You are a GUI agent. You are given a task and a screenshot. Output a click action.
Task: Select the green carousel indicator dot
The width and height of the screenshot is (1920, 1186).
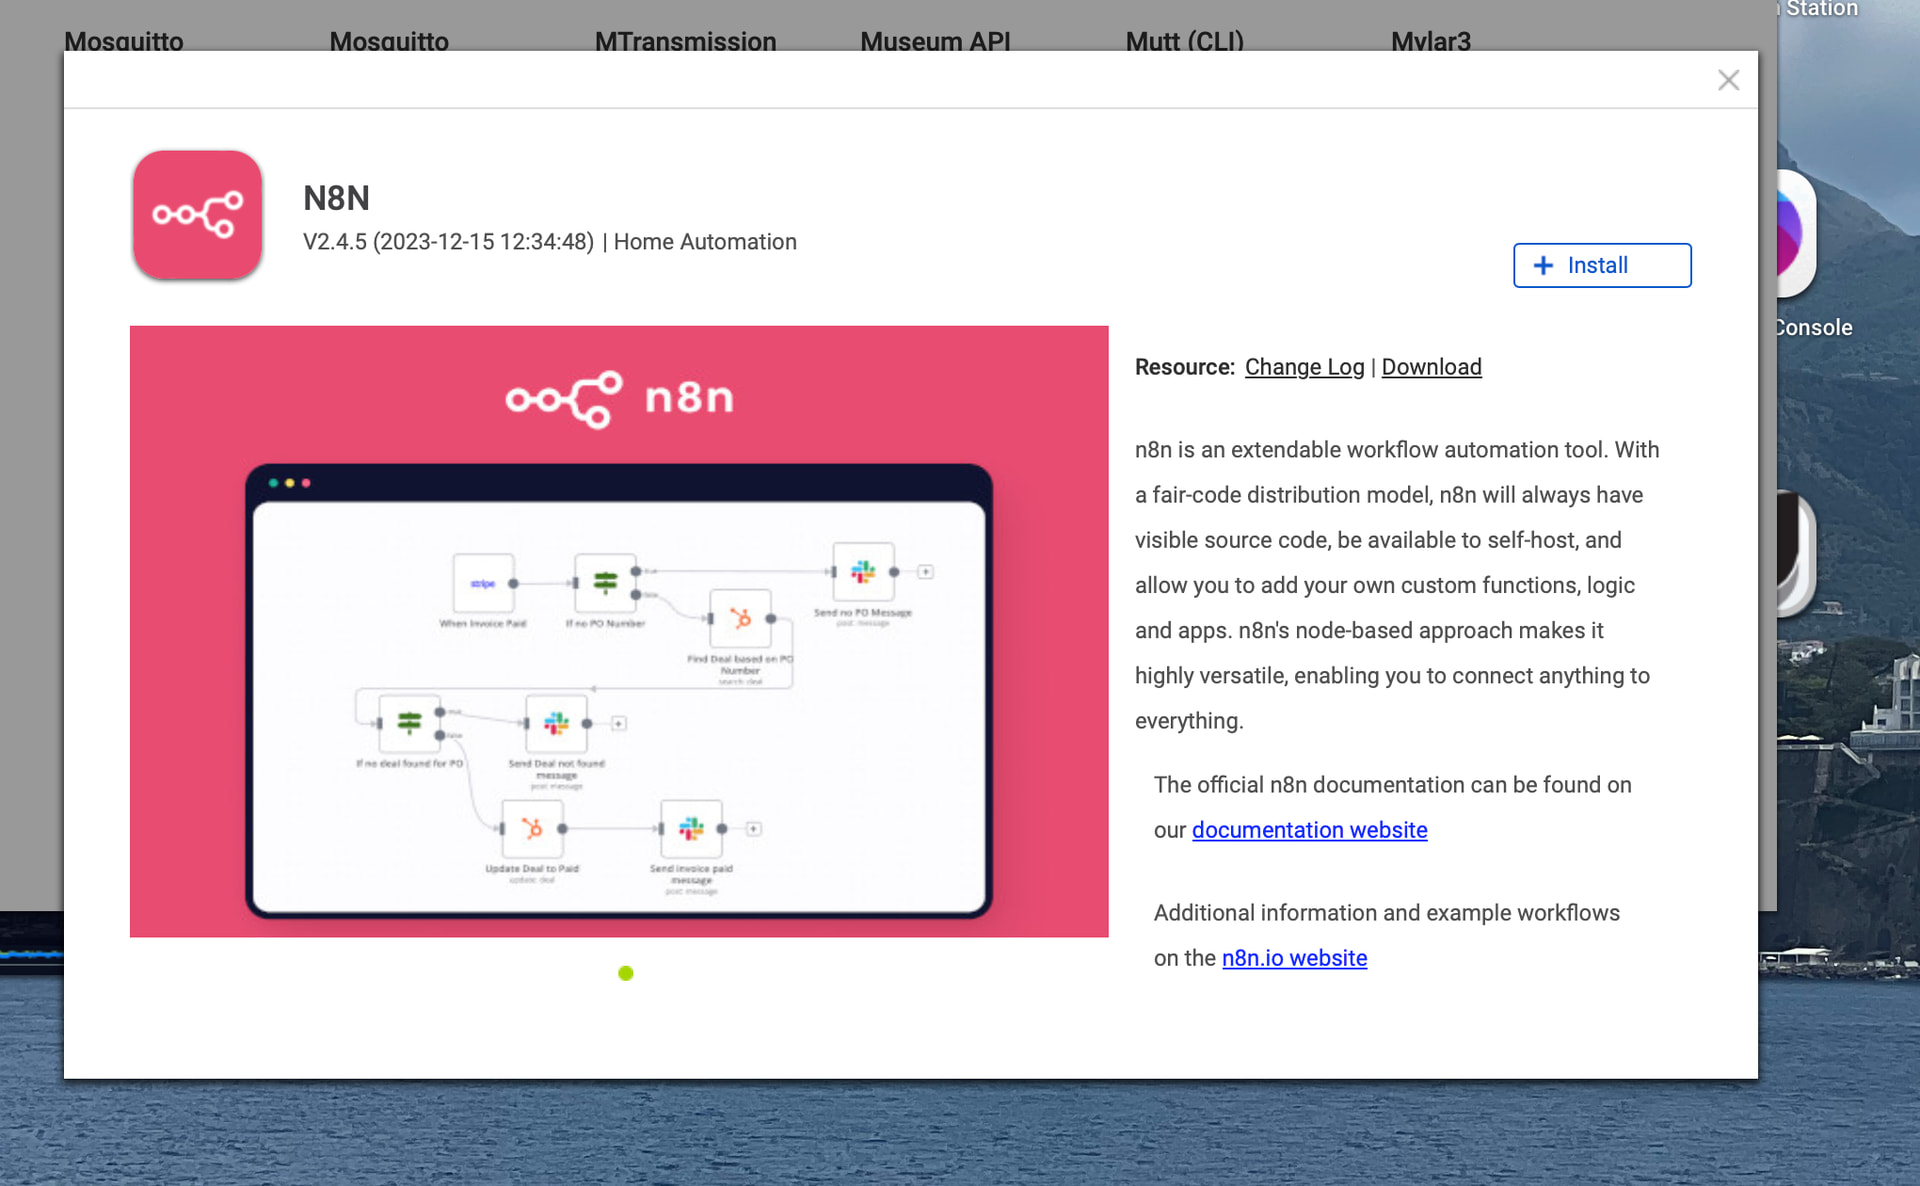[x=626, y=973]
